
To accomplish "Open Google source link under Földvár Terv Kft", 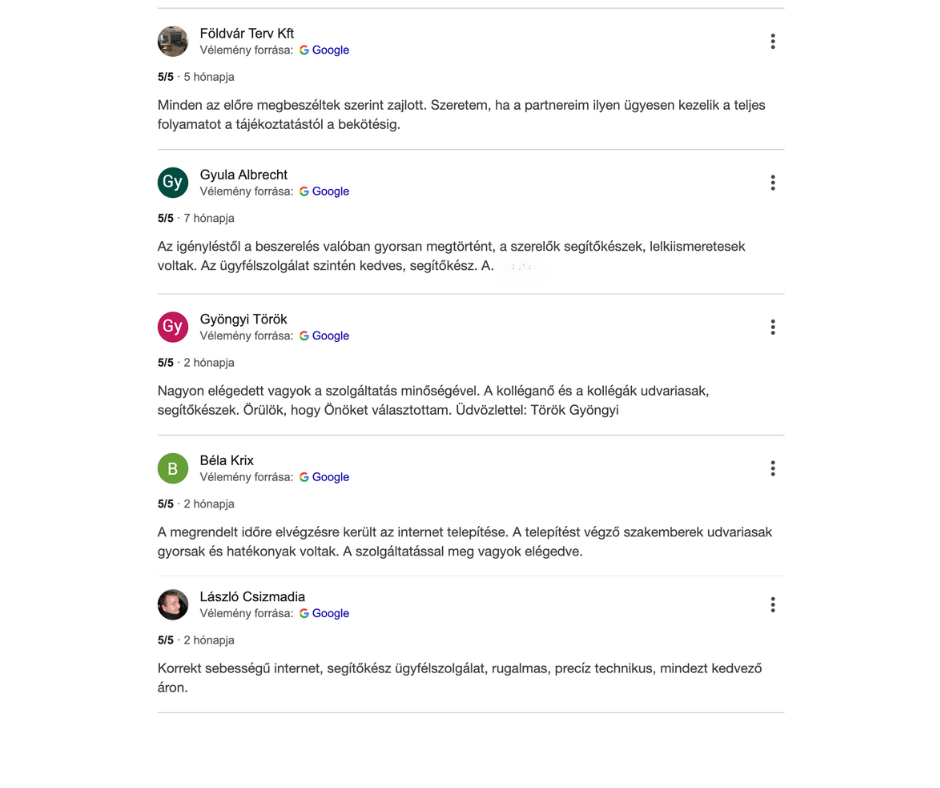I will coord(324,50).
